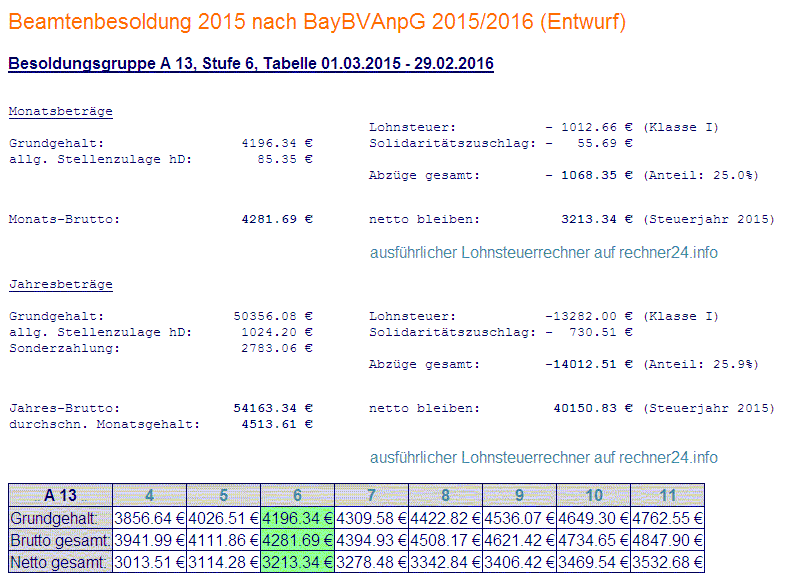Viewport: 802px width, 588px height.
Task: Click the 'Besoldungsgruppe A 13, Stufe 6' heading
Action: click(x=251, y=63)
